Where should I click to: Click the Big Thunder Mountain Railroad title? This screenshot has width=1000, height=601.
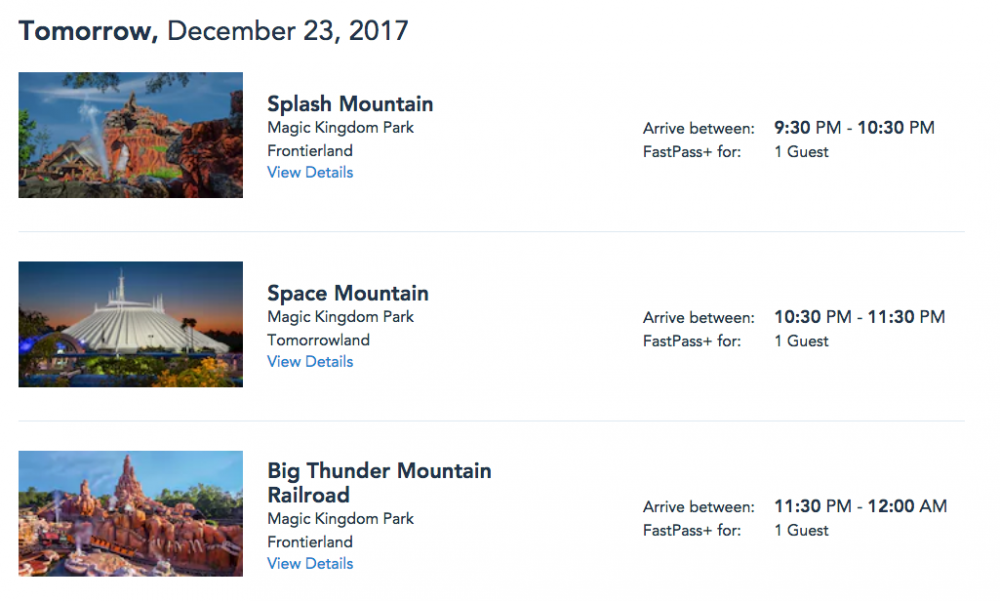click(x=379, y=482)
